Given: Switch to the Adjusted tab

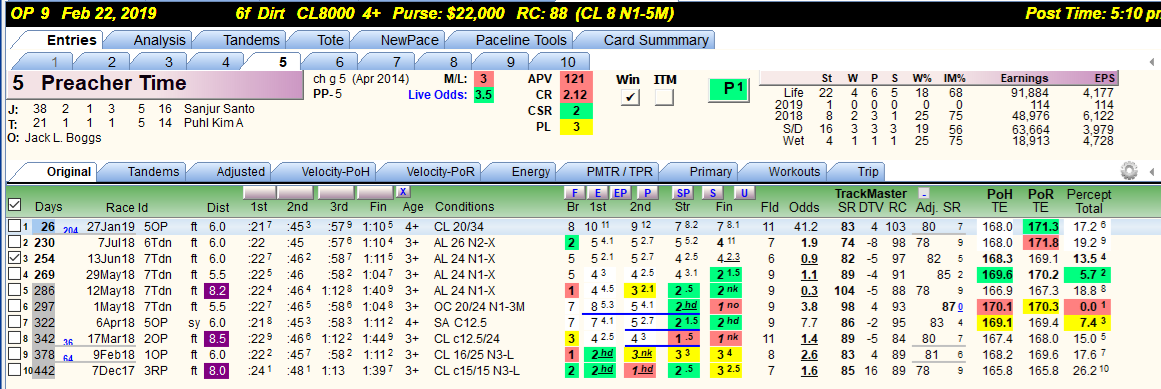Looking at the screenshot, I should [241, 172].
